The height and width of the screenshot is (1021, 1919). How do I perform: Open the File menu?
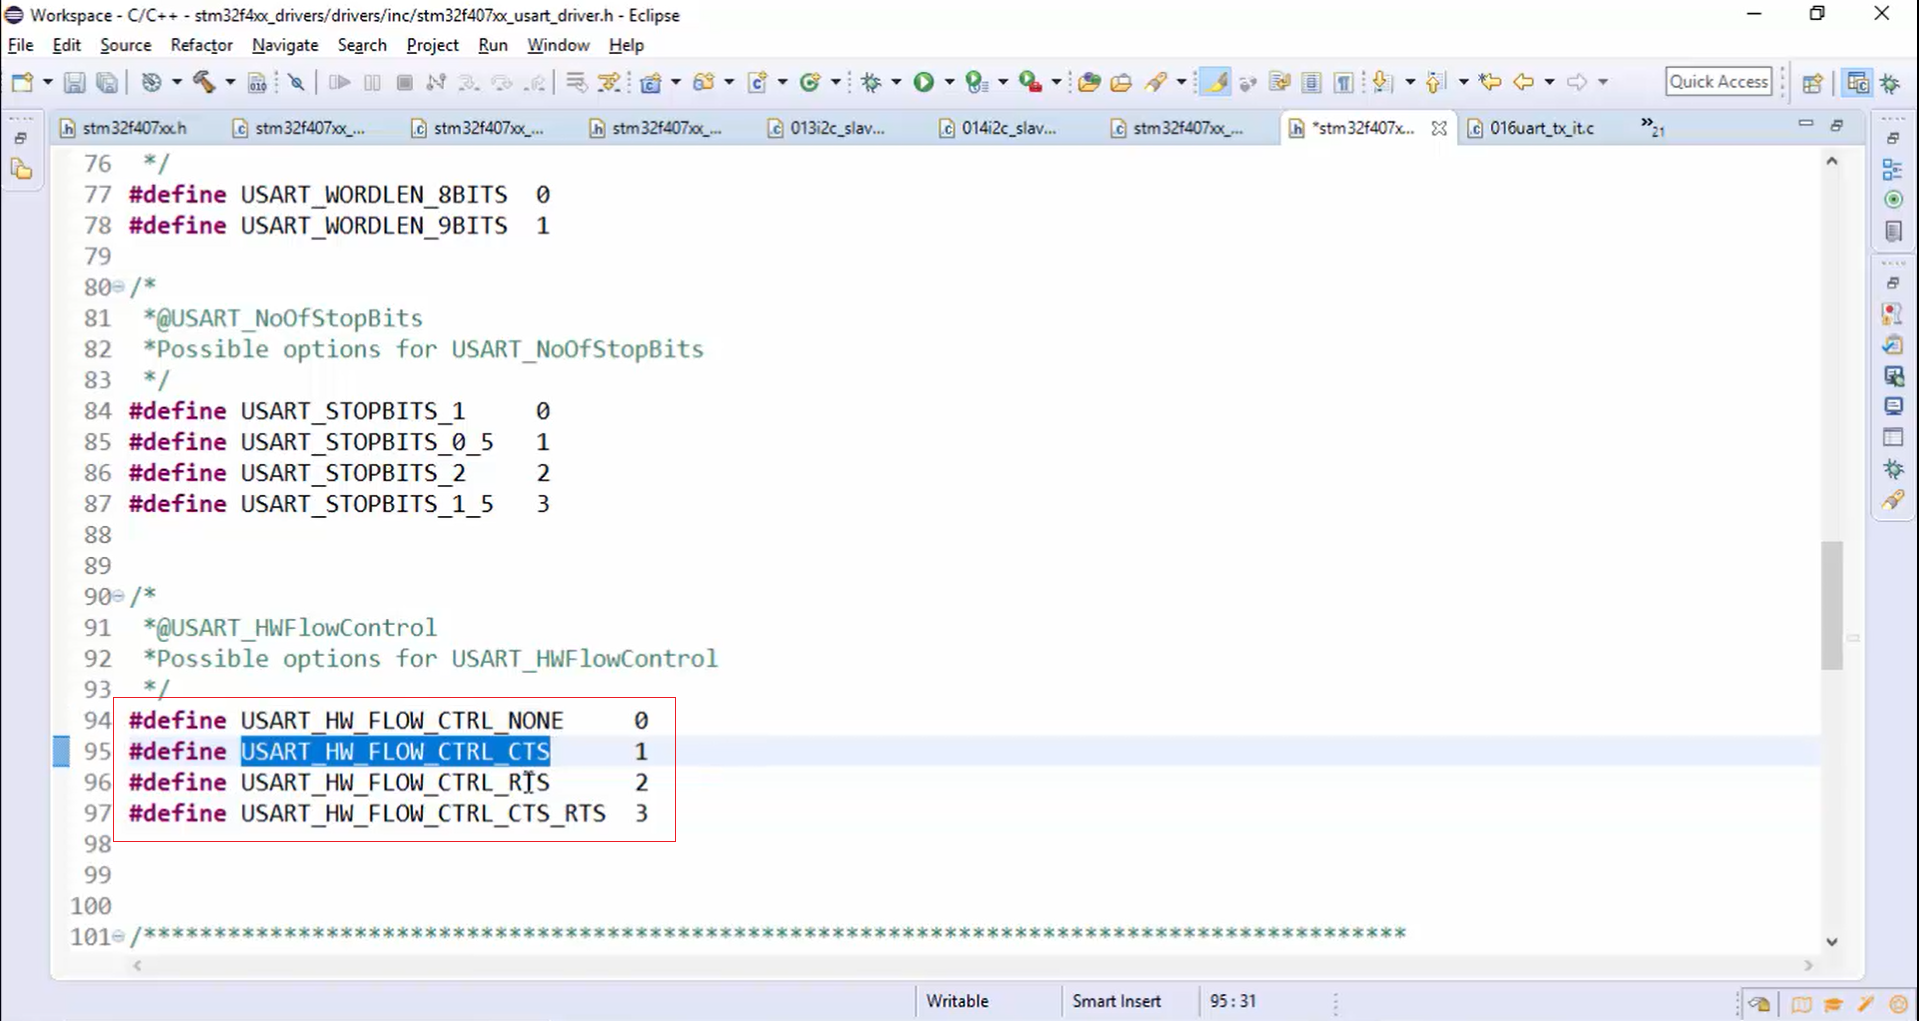click(20, 45)
